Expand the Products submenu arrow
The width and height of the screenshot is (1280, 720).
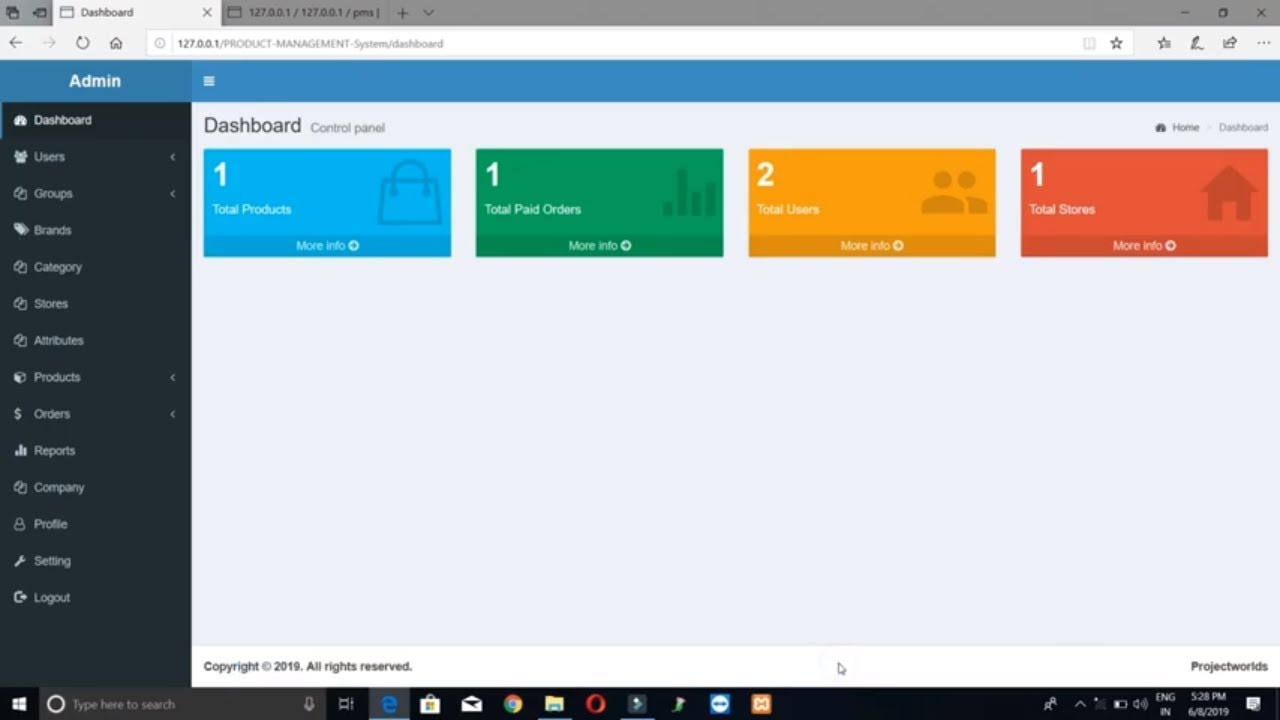172,377
